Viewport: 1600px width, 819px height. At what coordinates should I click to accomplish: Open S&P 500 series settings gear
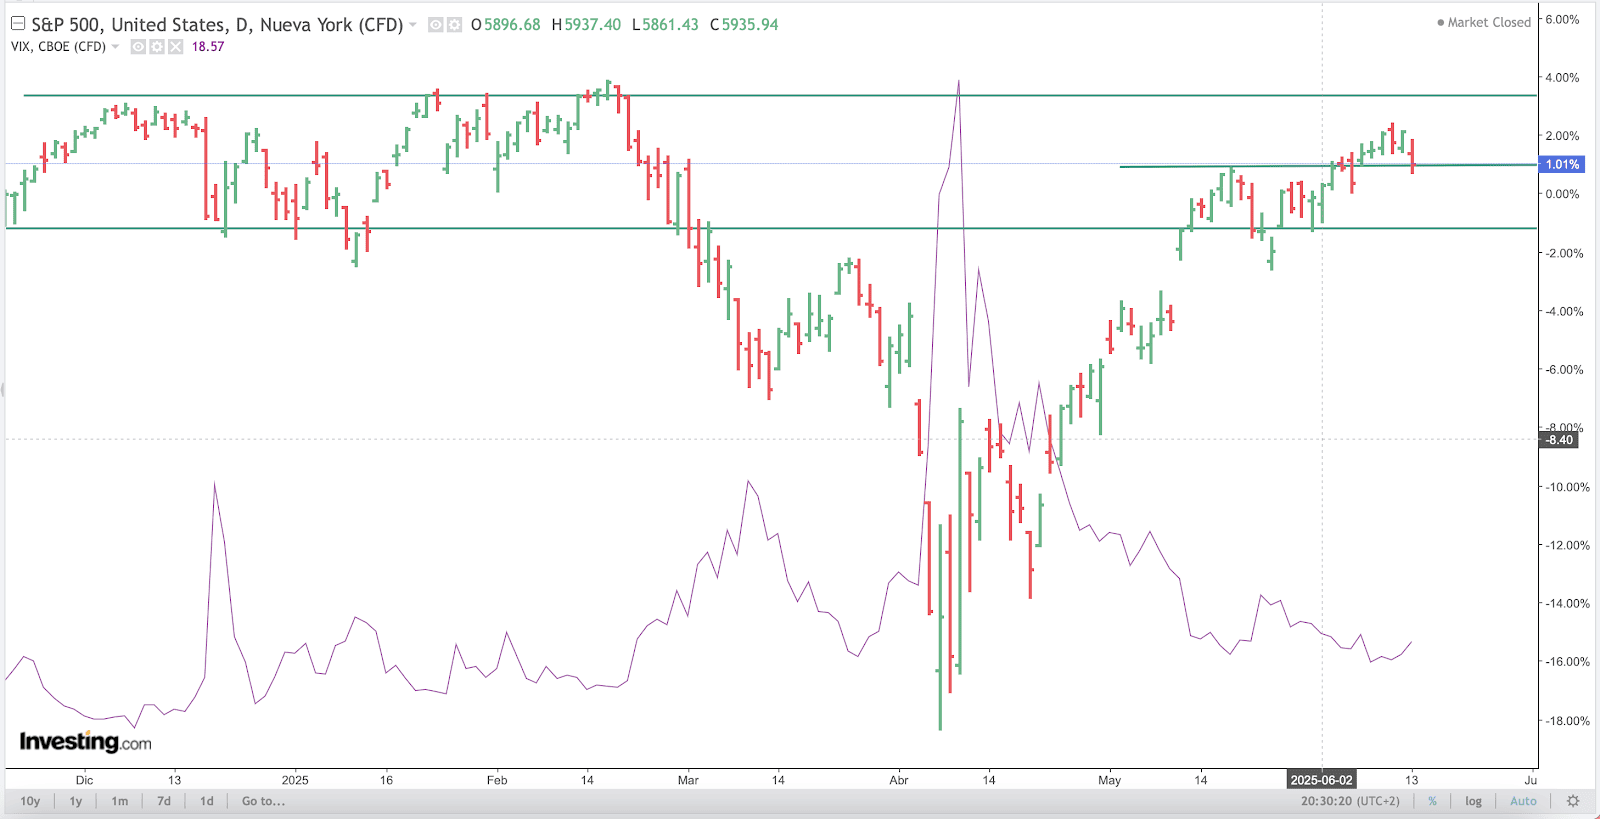point(454,25)
